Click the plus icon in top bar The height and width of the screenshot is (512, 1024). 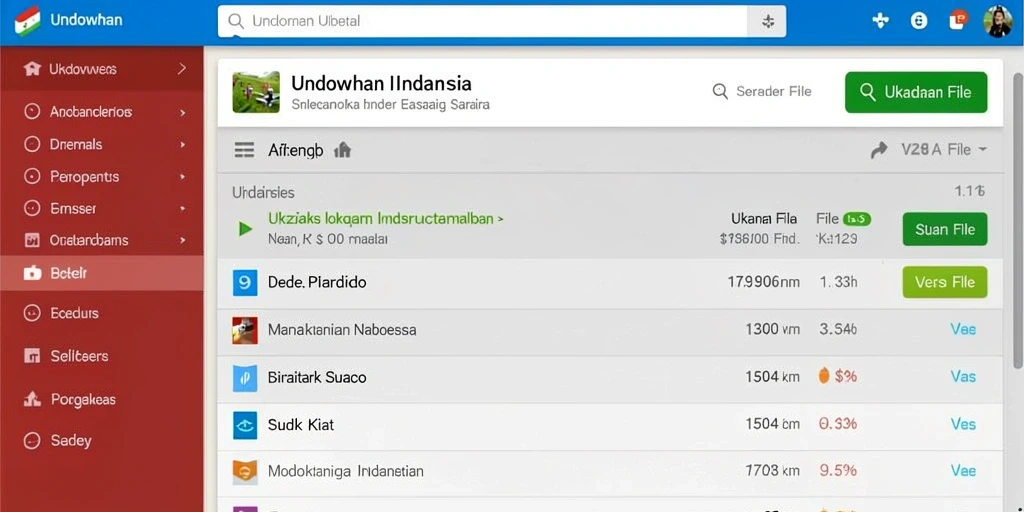tap(880, 21)
